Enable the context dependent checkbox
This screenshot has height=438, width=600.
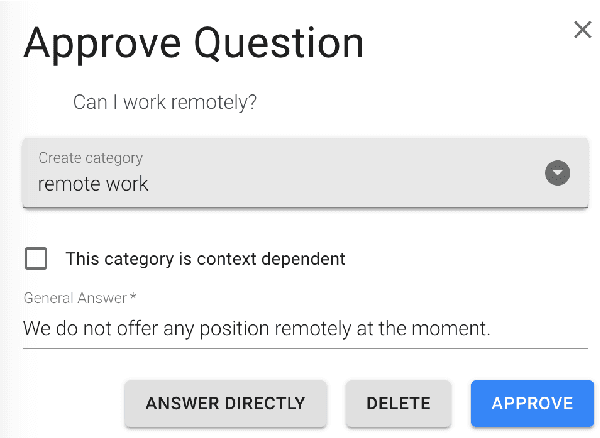click(36, 259)
